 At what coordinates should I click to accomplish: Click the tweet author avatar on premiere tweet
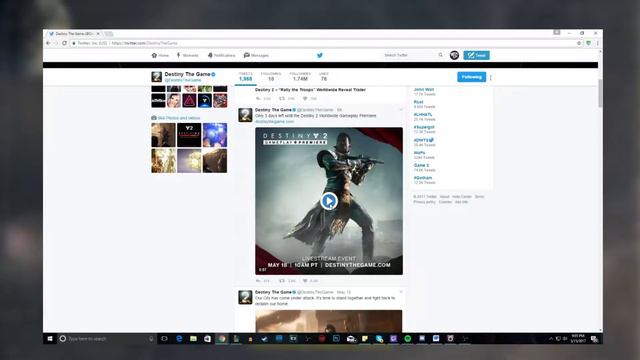[245, 115]
